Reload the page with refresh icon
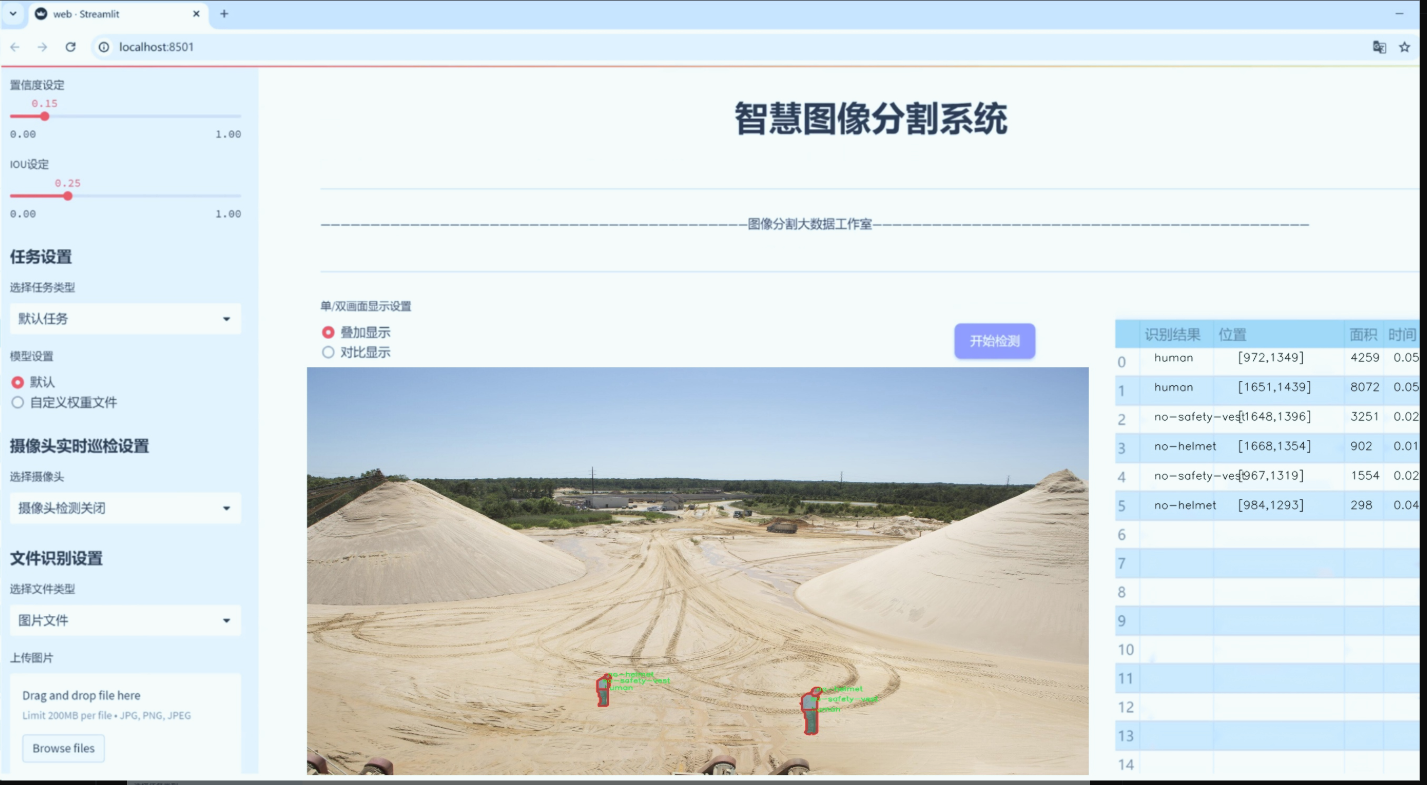This screenshot has width=1427, height=785. tap(70, 47)
